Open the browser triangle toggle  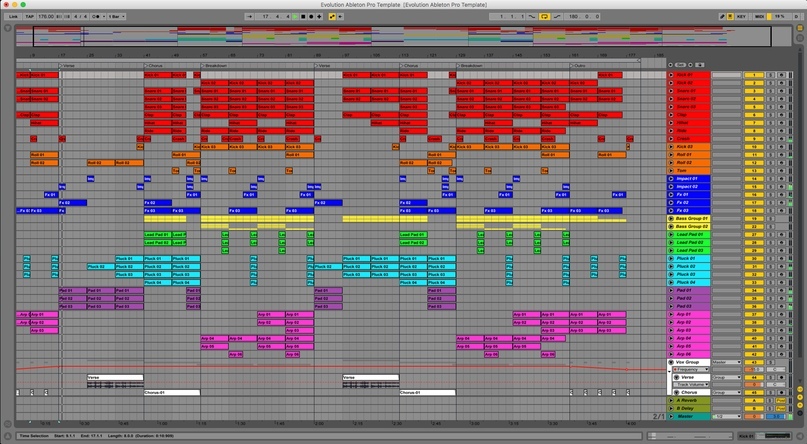(x=8, y=28)
